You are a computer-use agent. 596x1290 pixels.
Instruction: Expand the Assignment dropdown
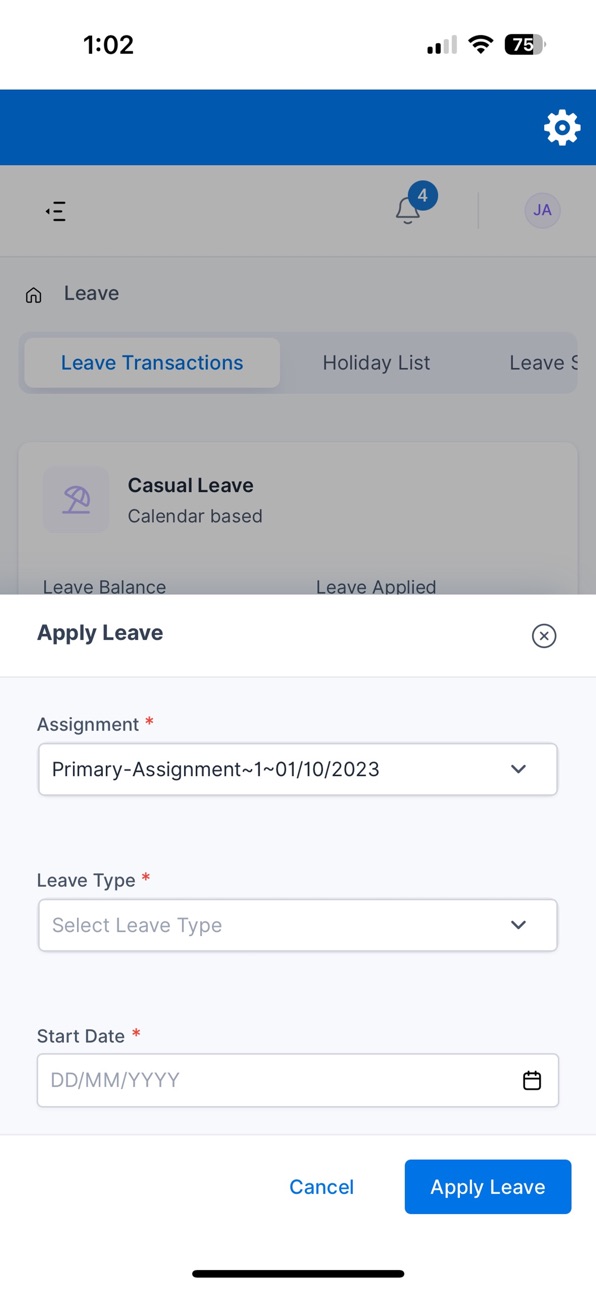(x=298, y=769)
